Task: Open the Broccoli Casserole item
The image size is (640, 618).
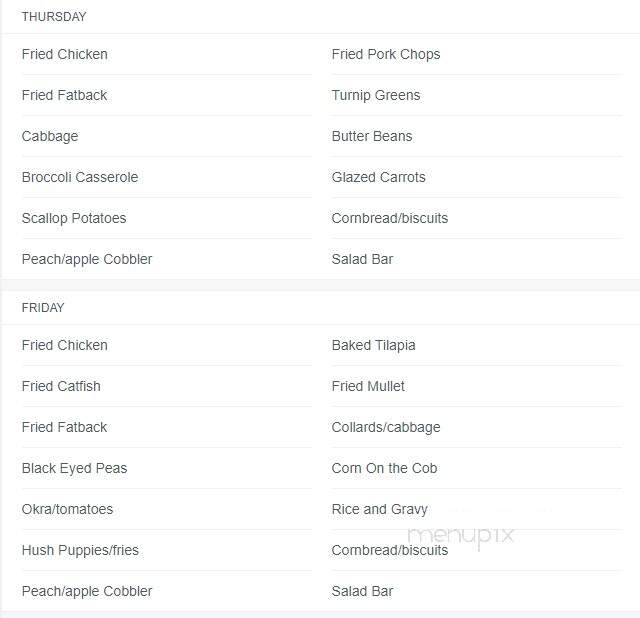Action: (80, 177)
